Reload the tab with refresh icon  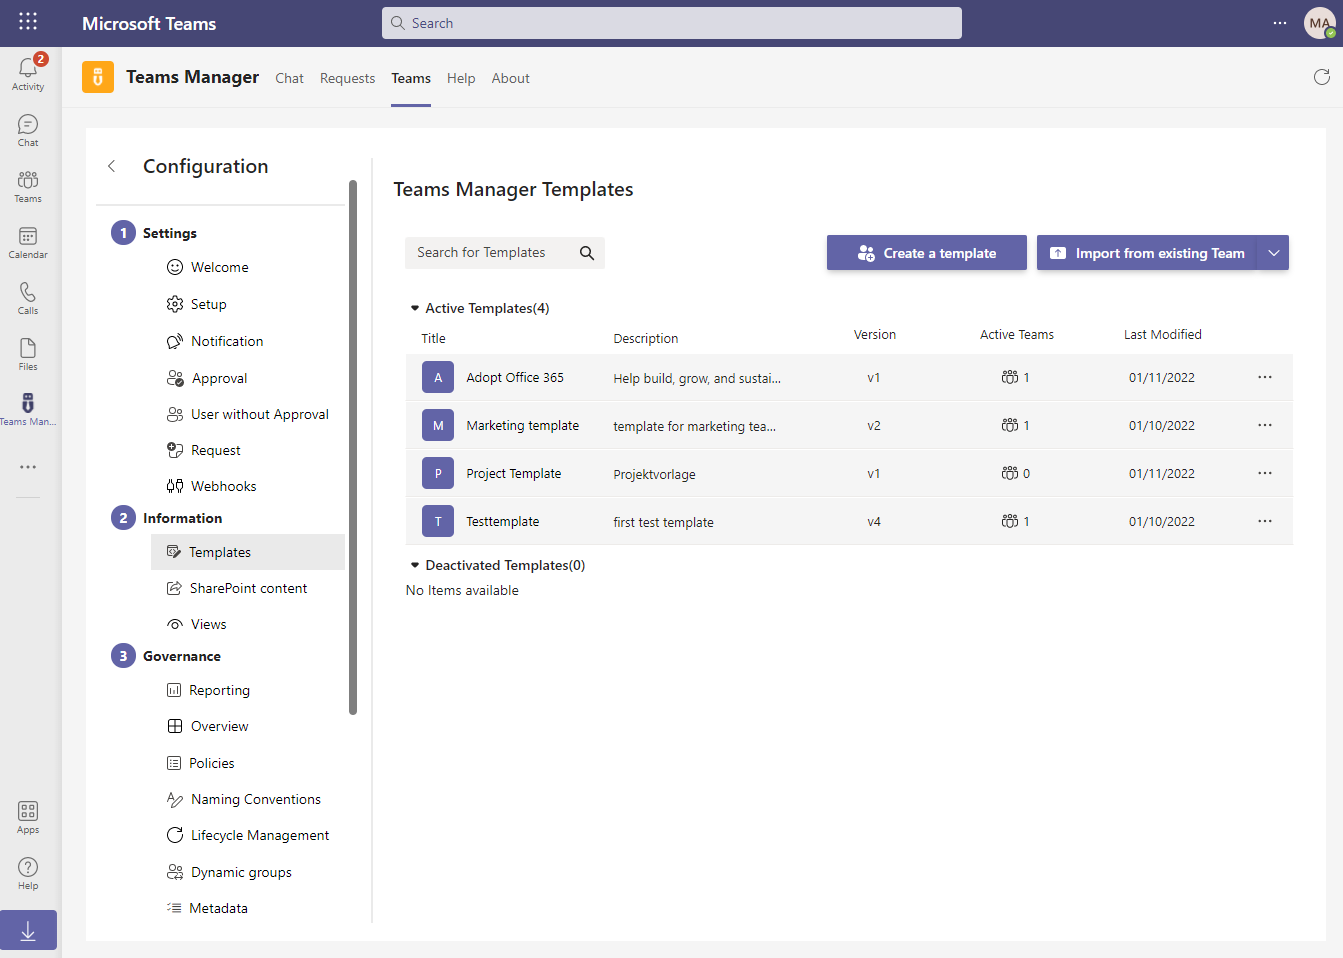click(1322, 77)
